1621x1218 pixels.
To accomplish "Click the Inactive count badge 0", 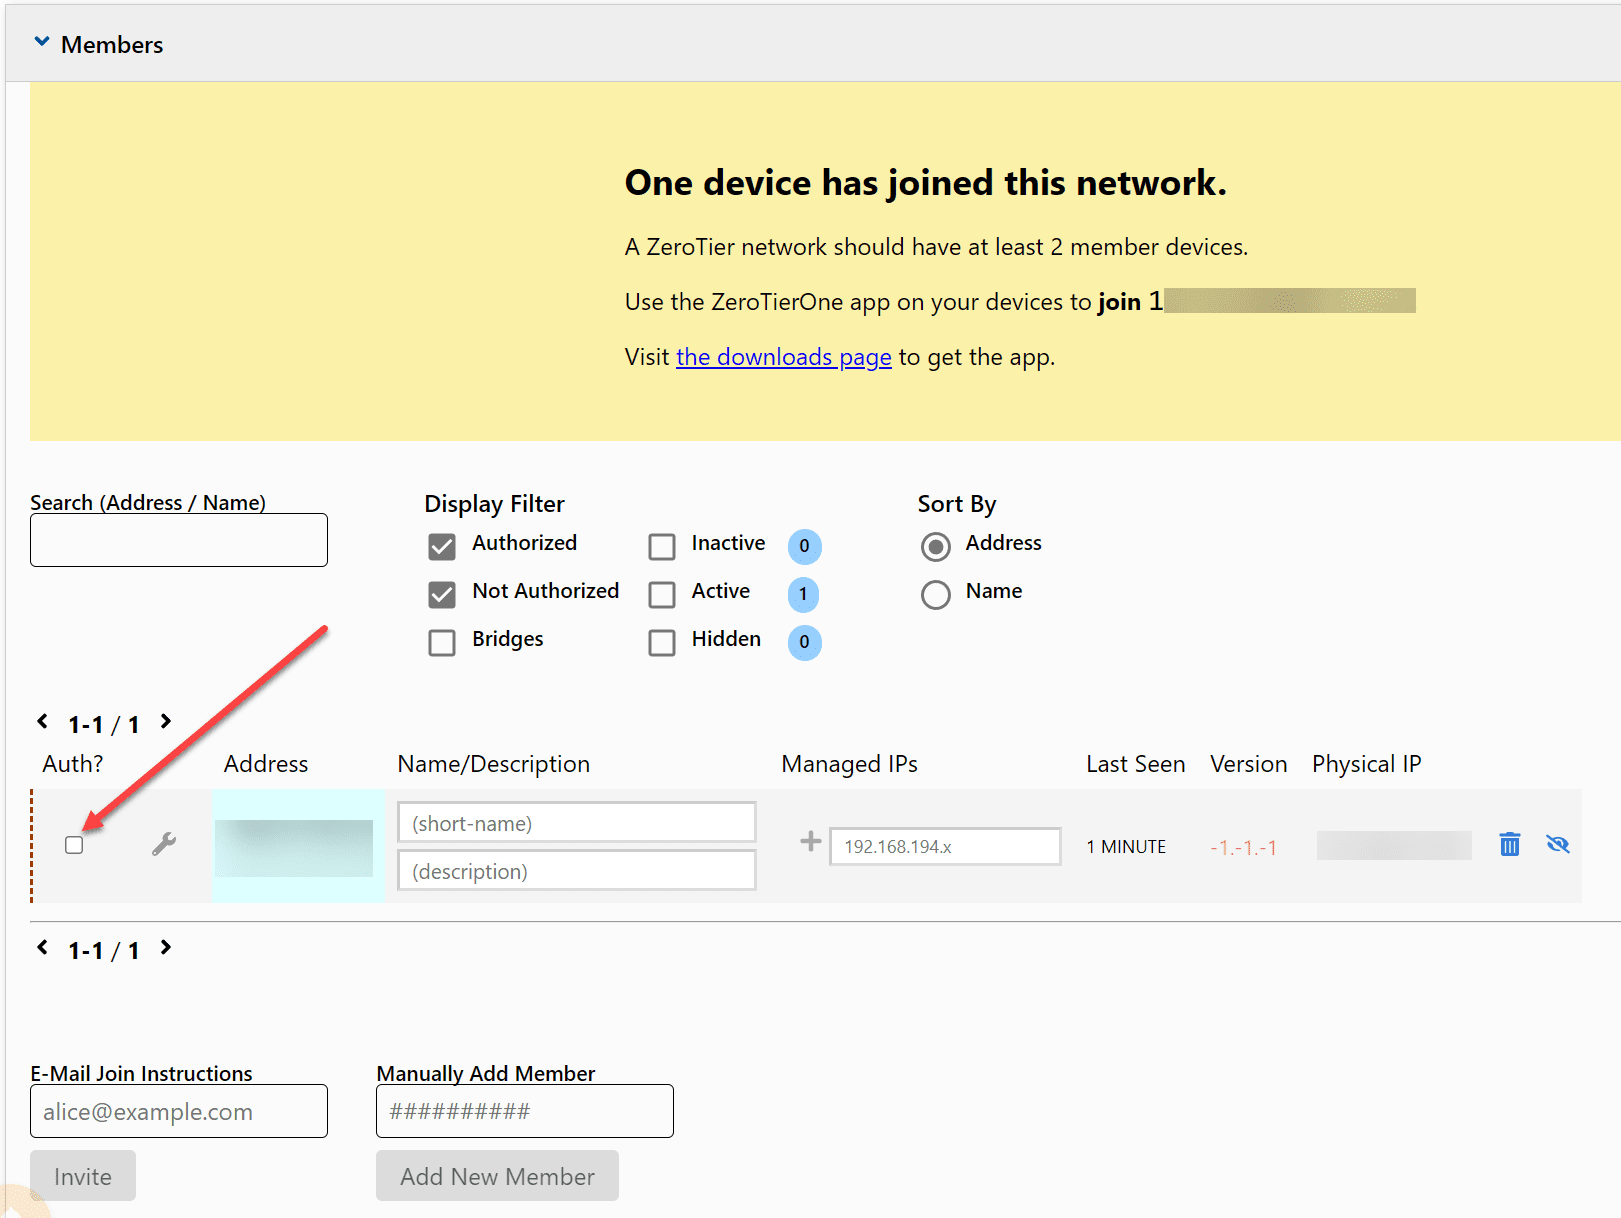I will click(804, 546).
